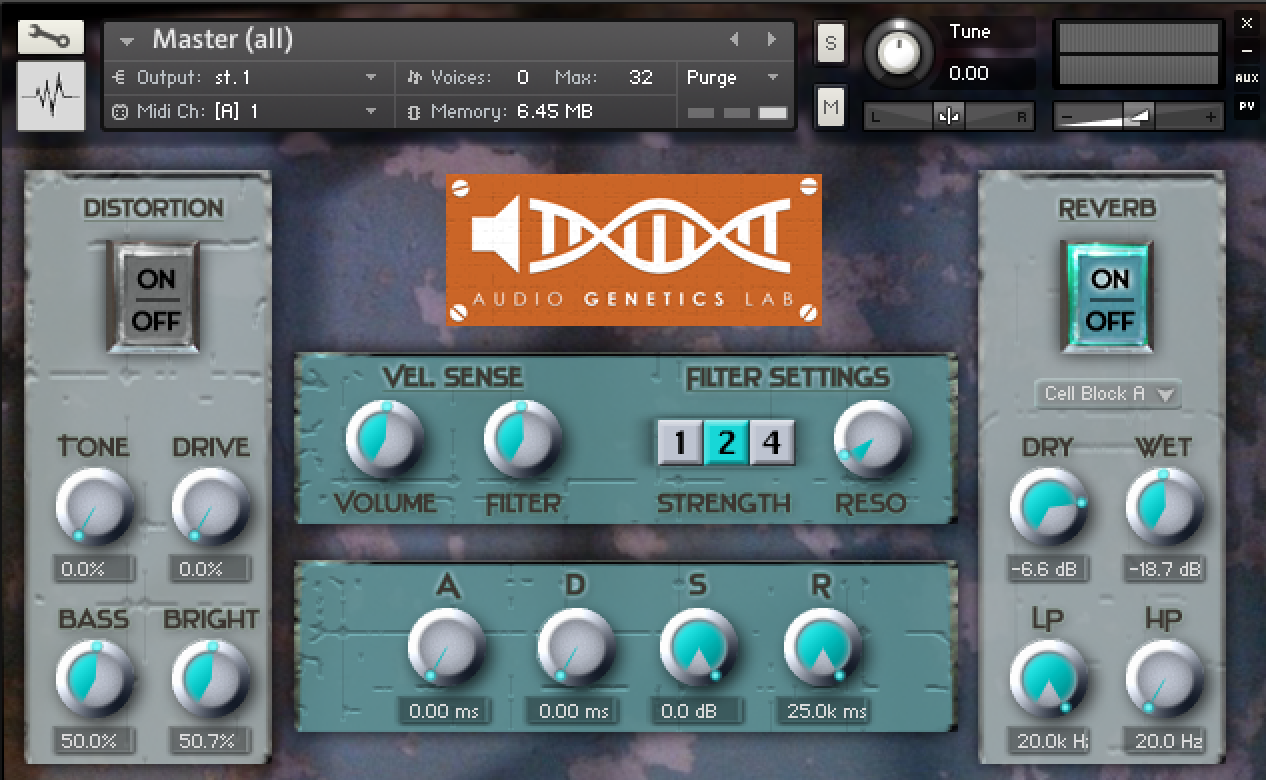This screenshot has width=1266, height=780.
Task: Click the Max voices value 32
Action: coord(641,77)
